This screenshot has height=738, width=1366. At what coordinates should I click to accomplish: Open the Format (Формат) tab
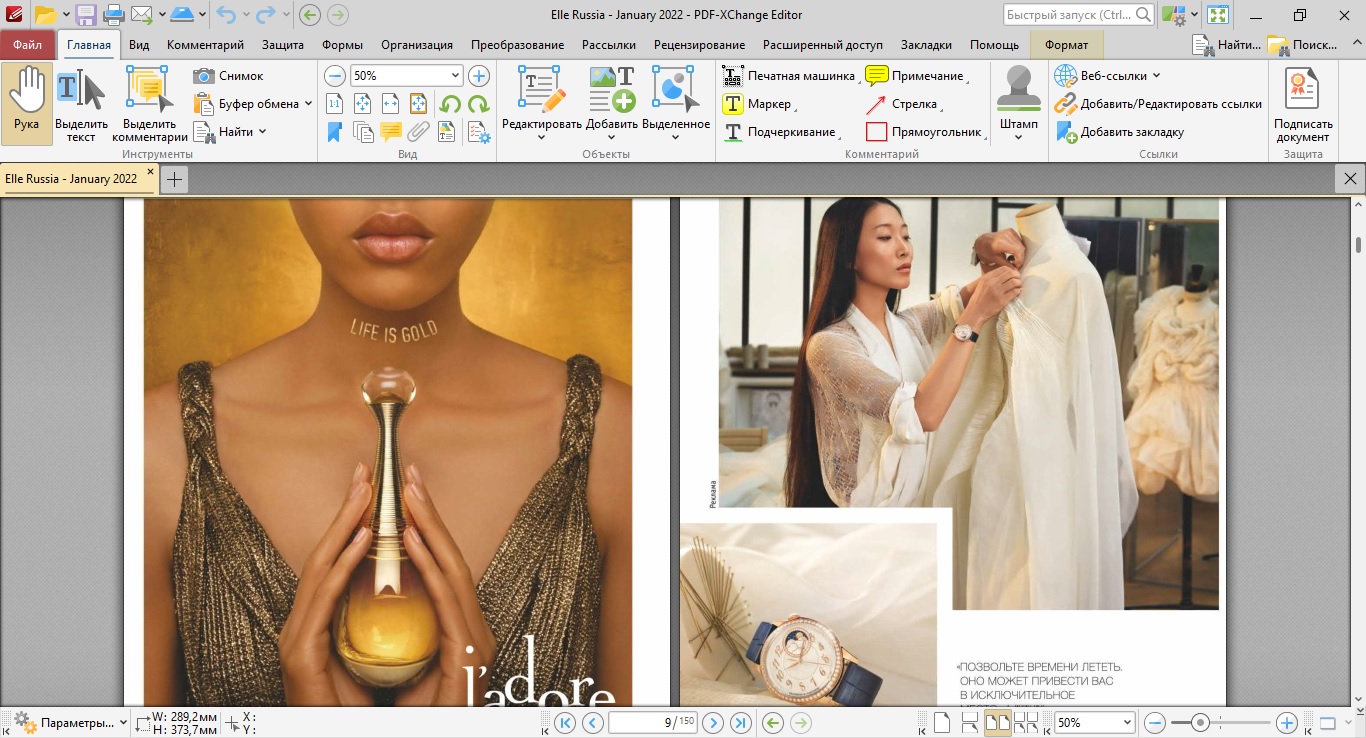(1066, 45)
